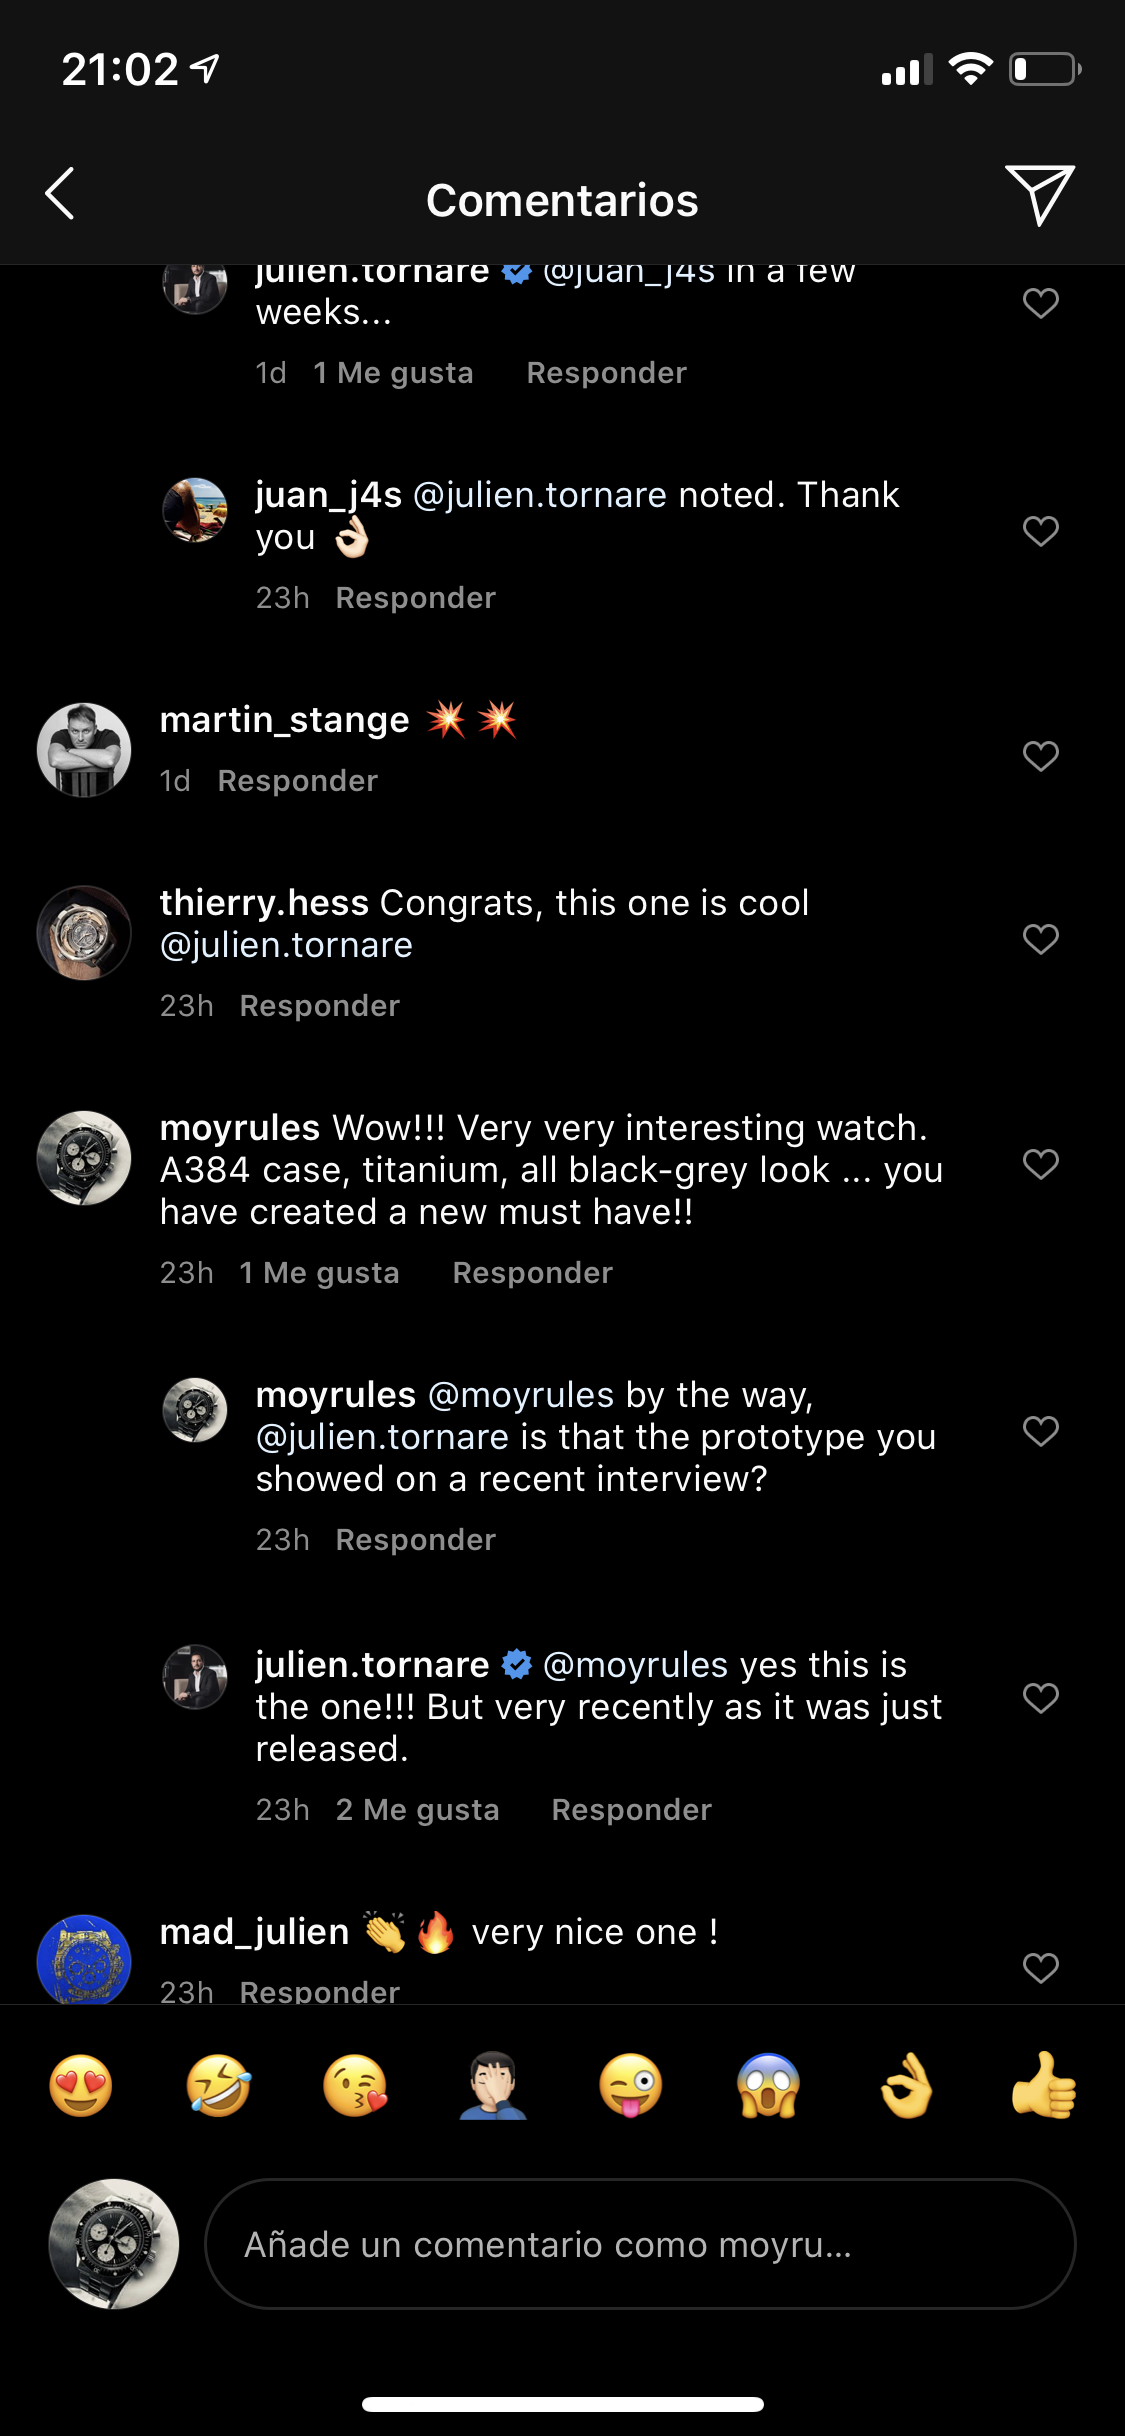
Task: Insert the heart-eyes emoji quick reaction
Action: (x=81, y=2086)
